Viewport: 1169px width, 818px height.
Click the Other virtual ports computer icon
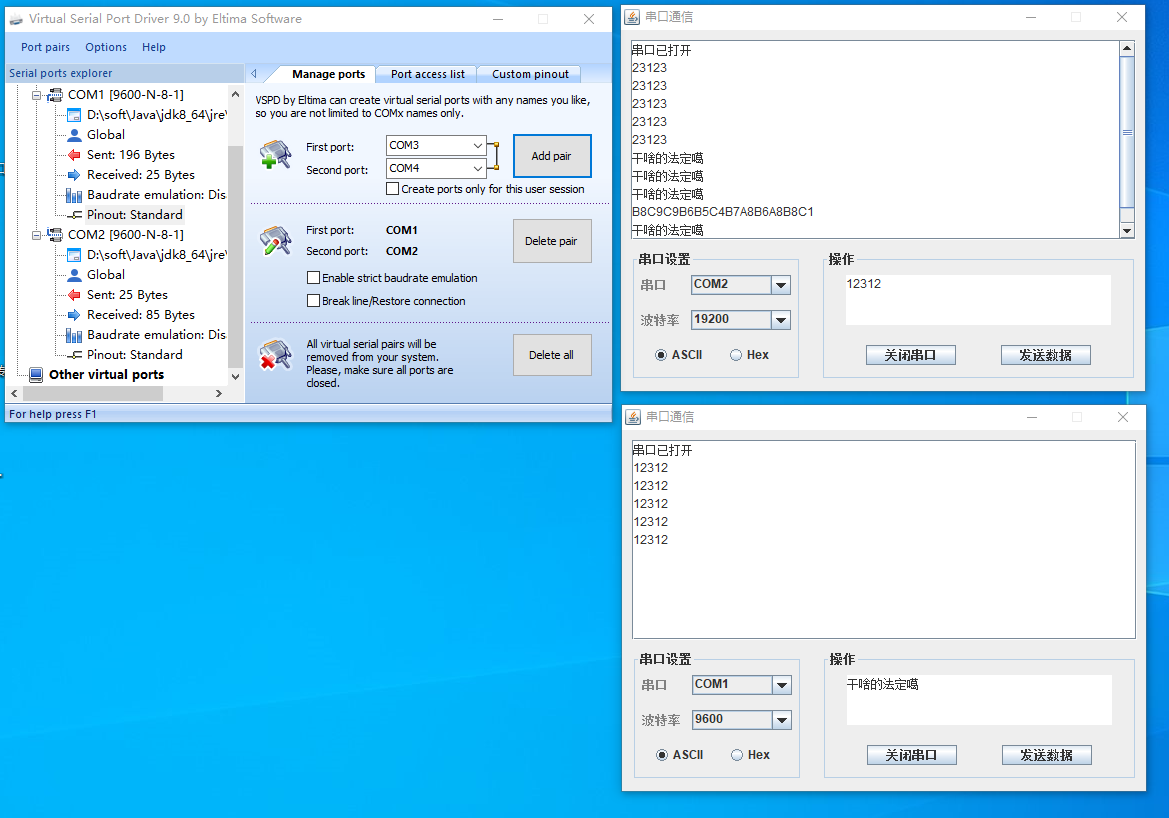click(36, 375)
